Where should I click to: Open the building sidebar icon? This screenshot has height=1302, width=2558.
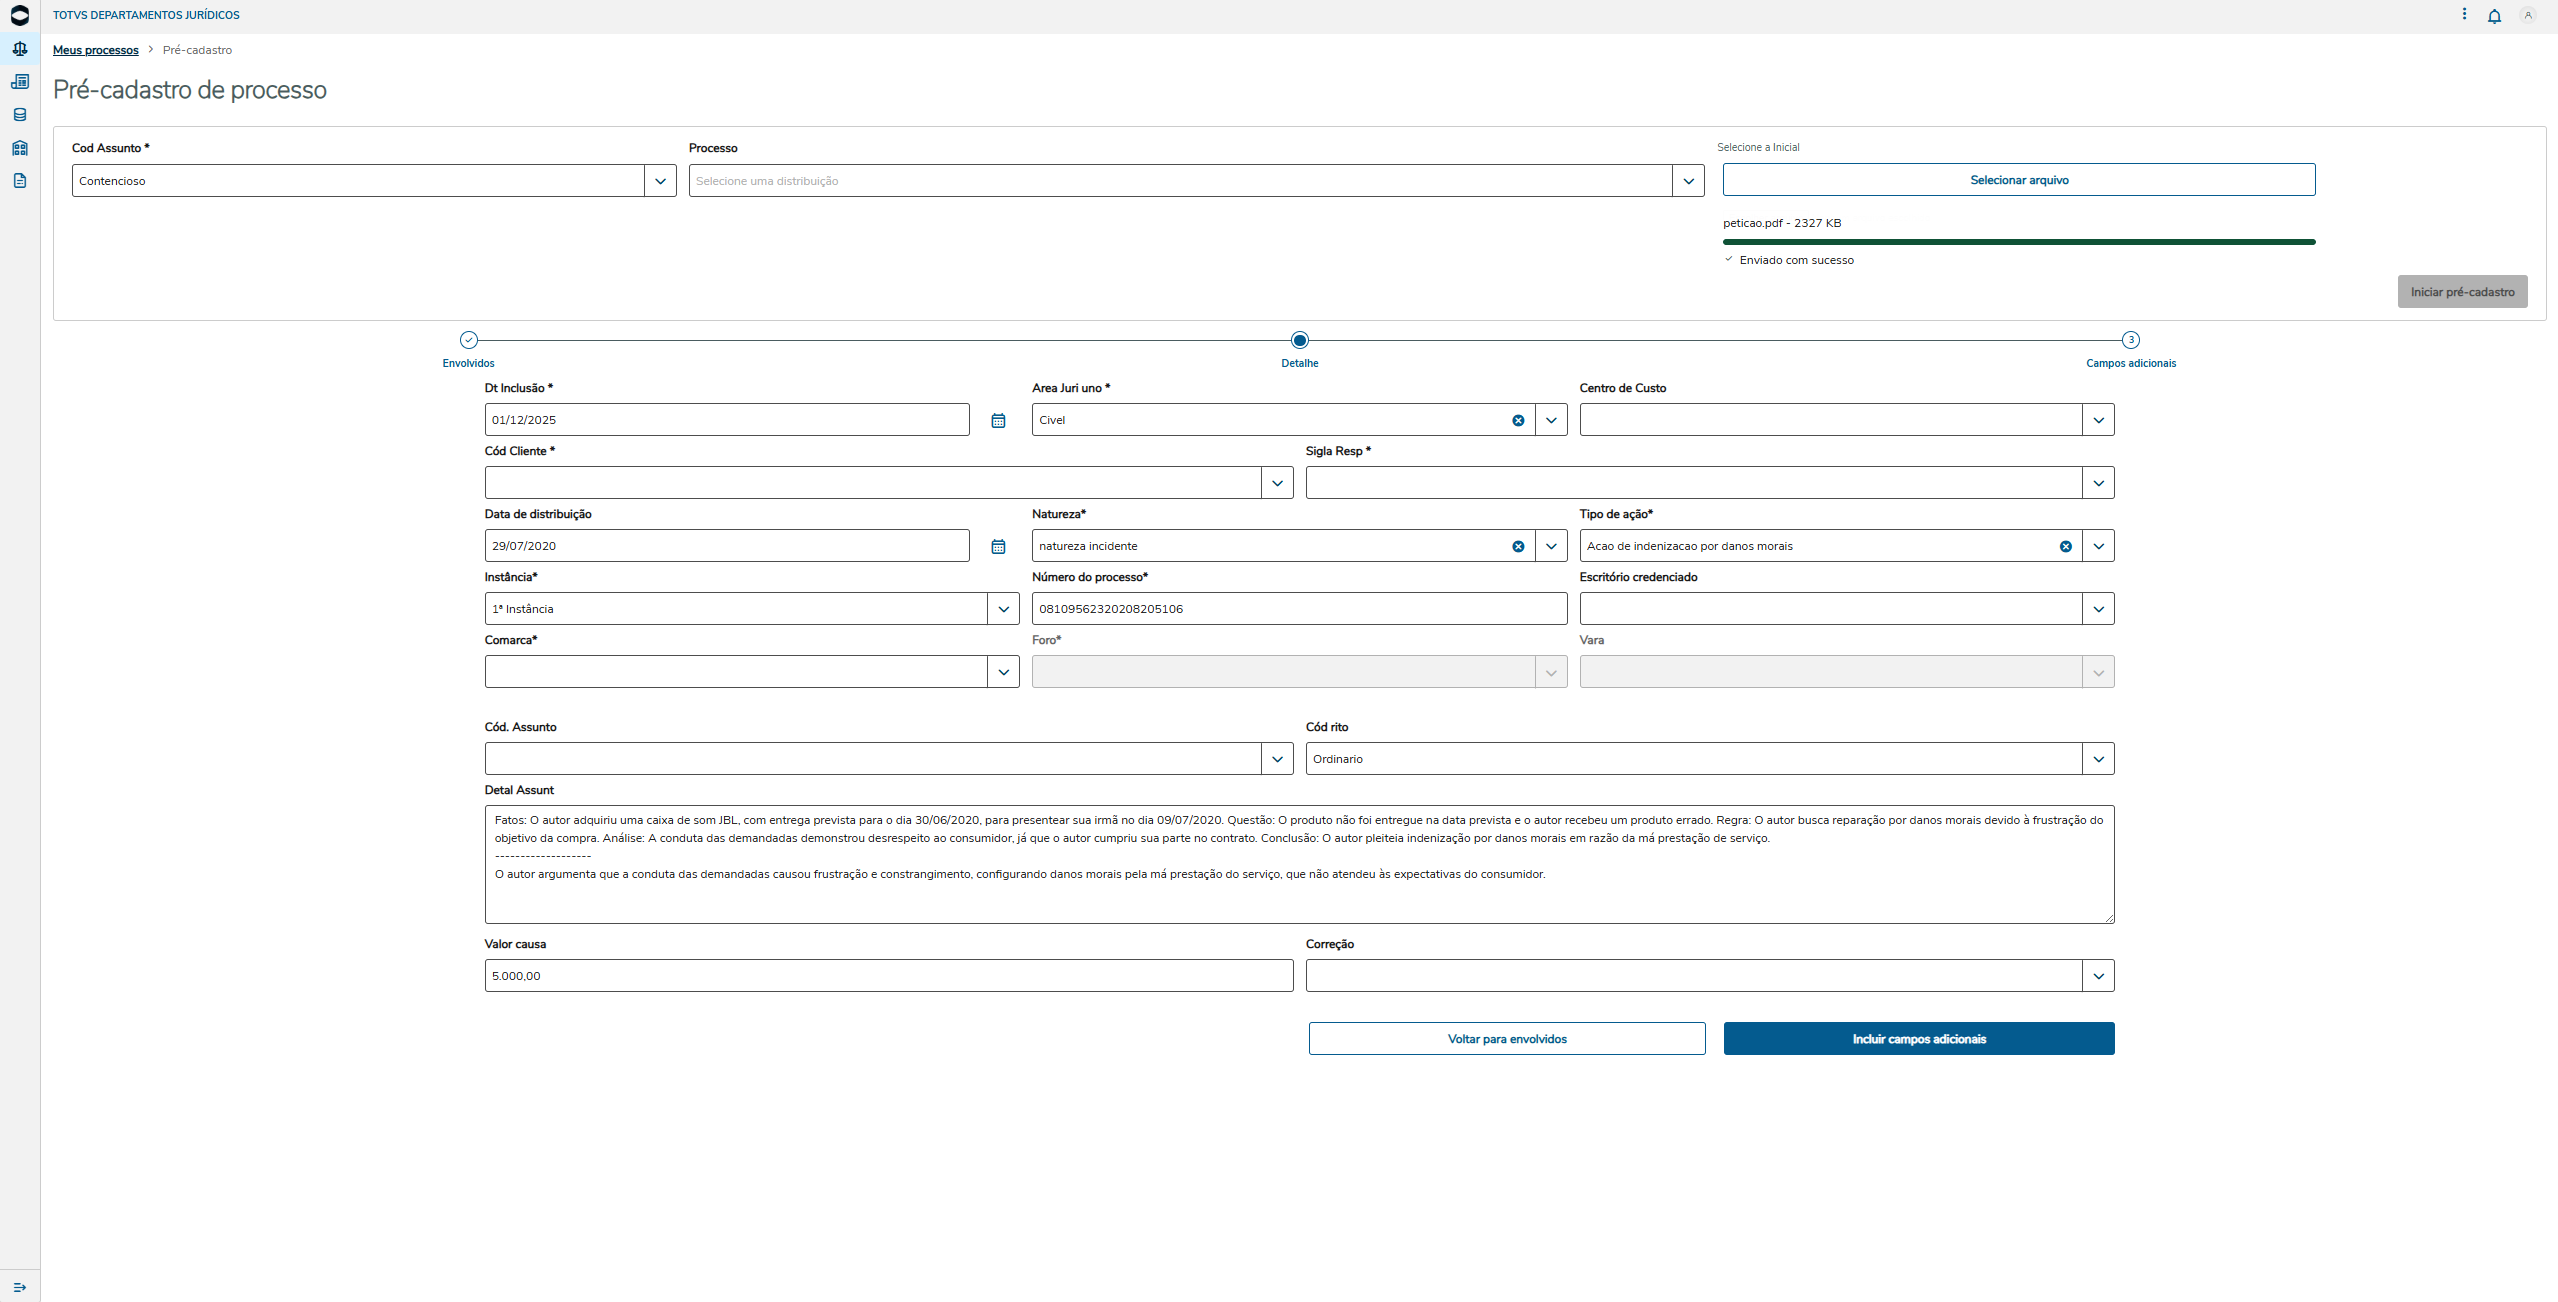pyautogui.click(x=19, y=148)
